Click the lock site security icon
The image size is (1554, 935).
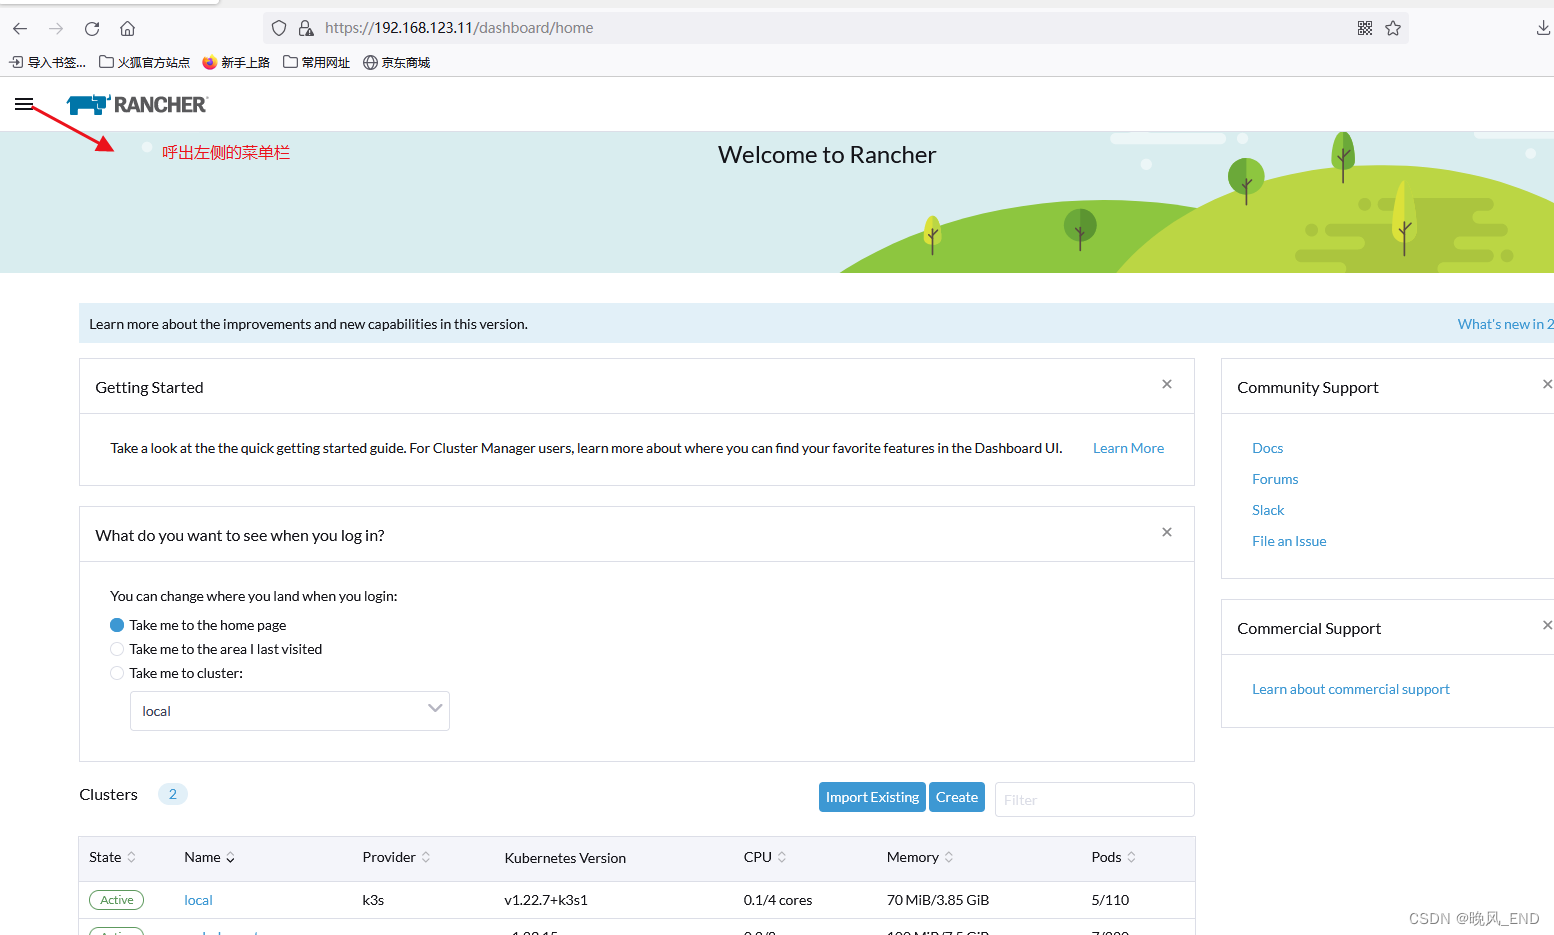coord(306,28)
